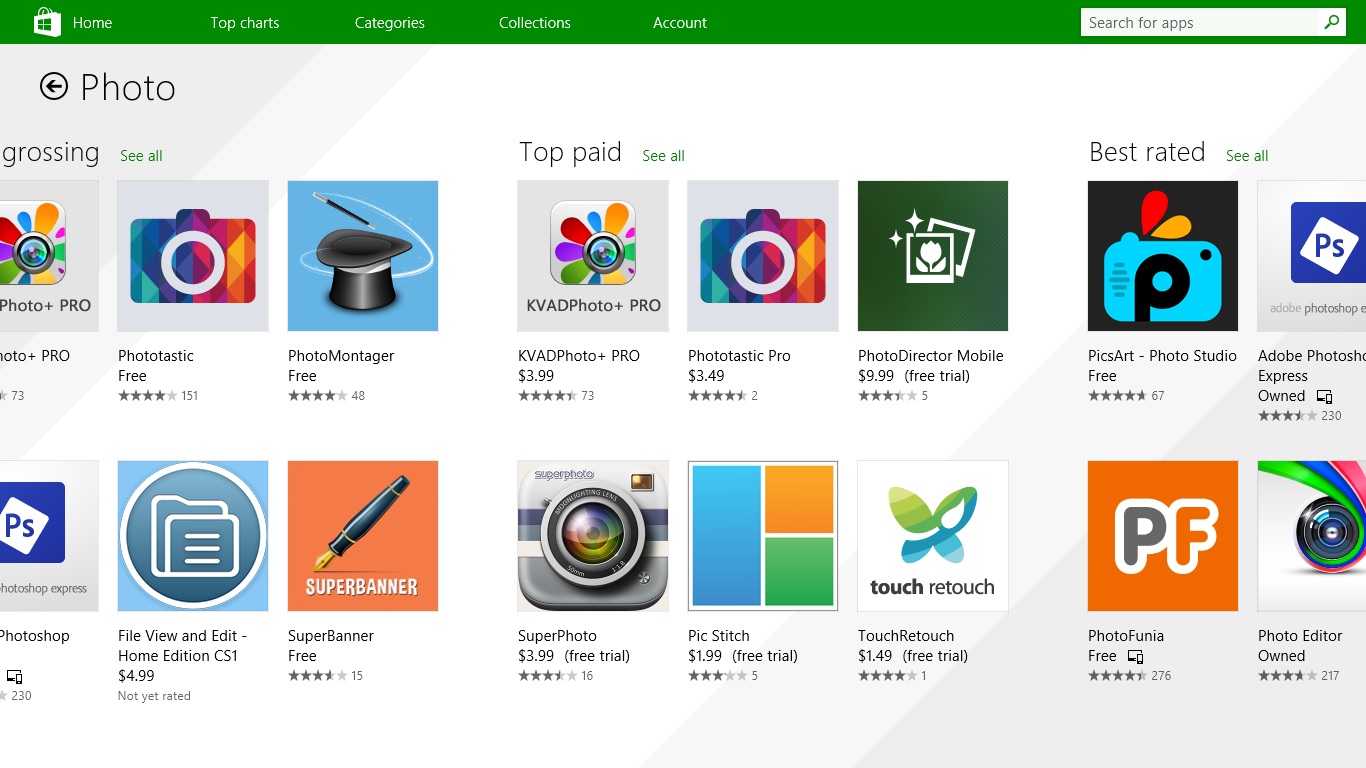Open Adobe Photoshop Express tile under Best rated
1366x768 pixels.
tap(1312, 256)
